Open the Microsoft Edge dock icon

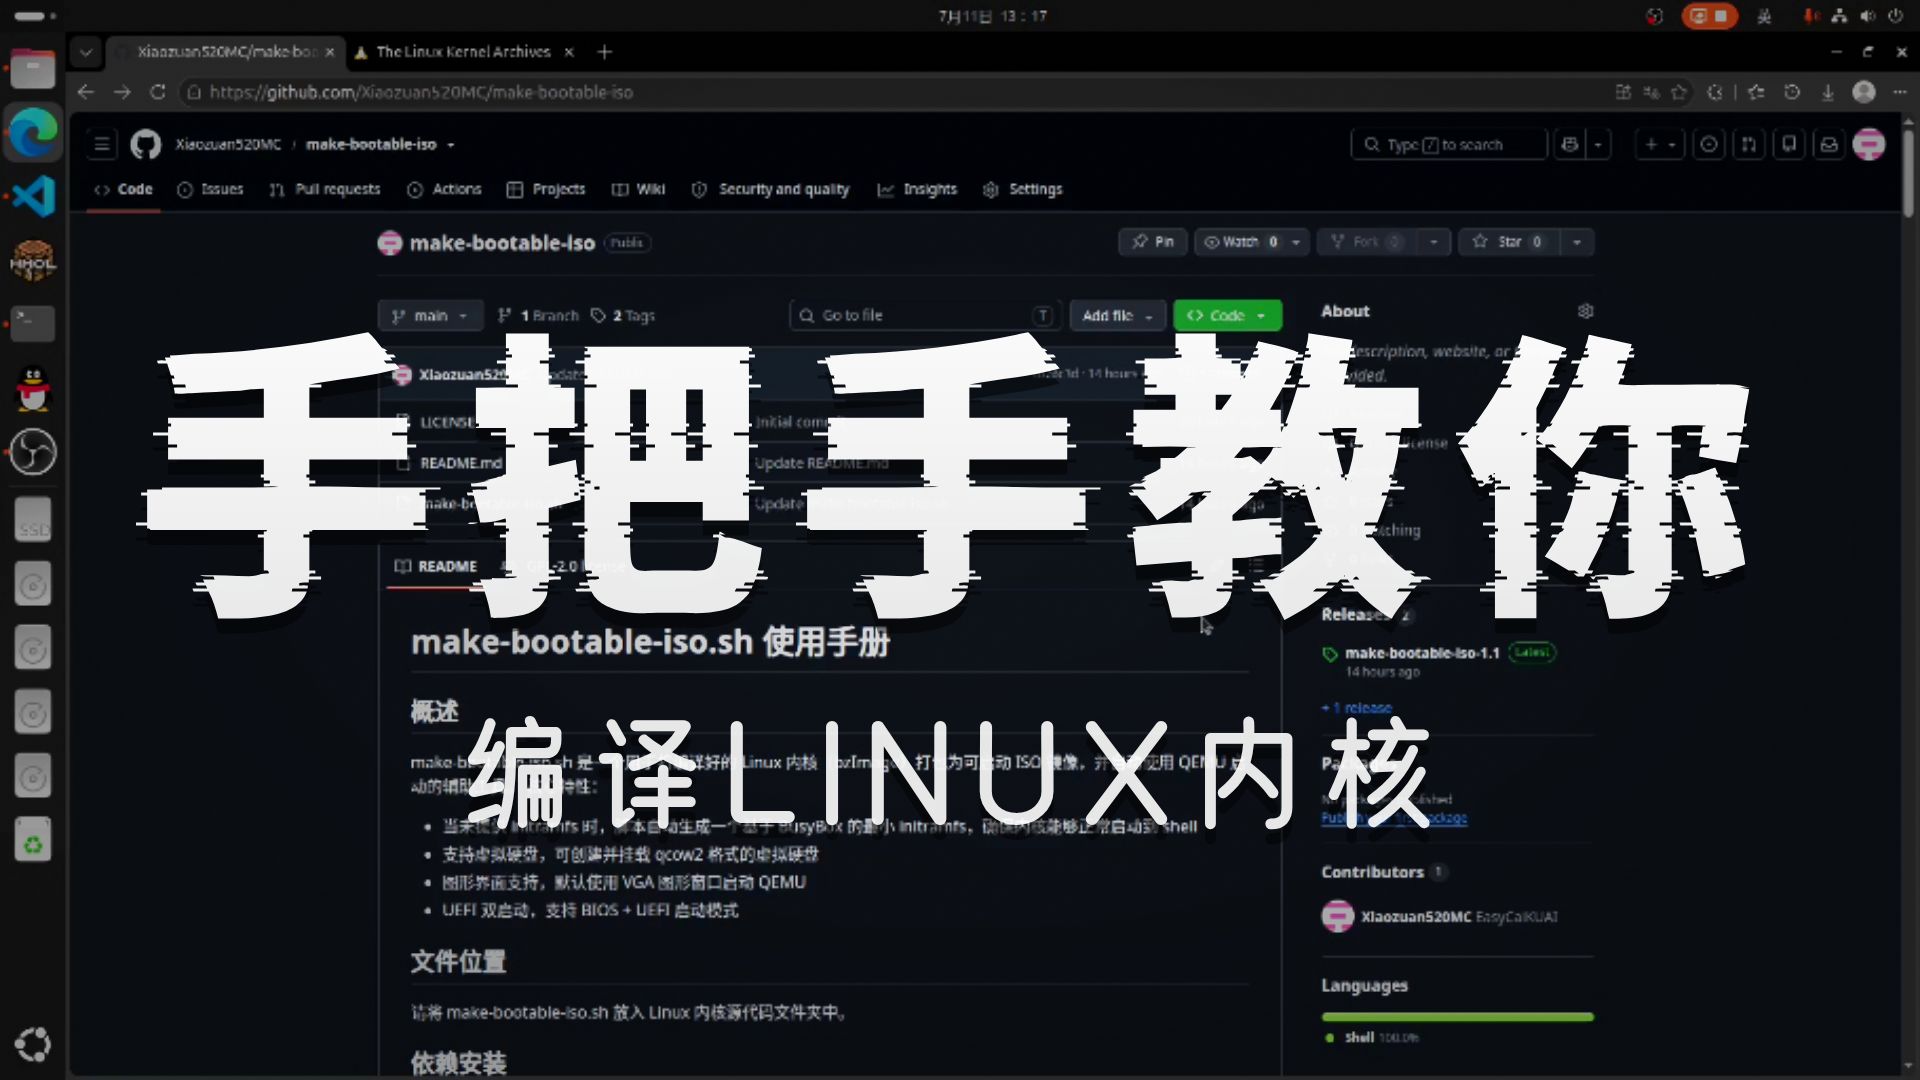click(x=33, y=133)
